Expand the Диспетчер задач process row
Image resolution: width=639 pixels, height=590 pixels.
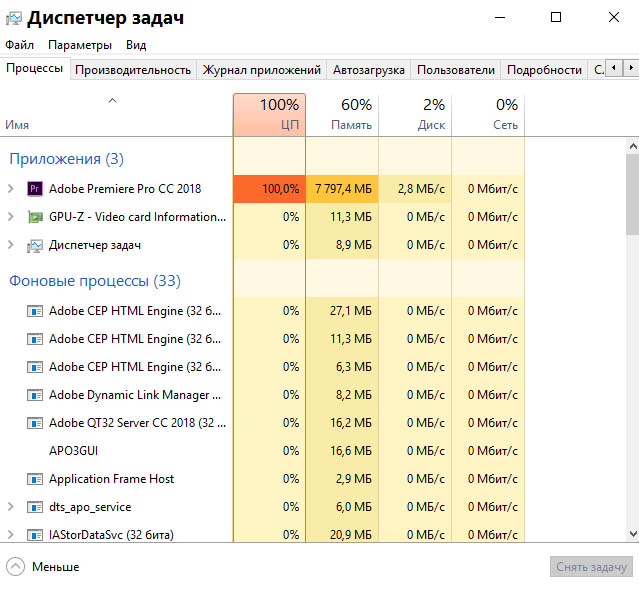[x=11, y=245]
